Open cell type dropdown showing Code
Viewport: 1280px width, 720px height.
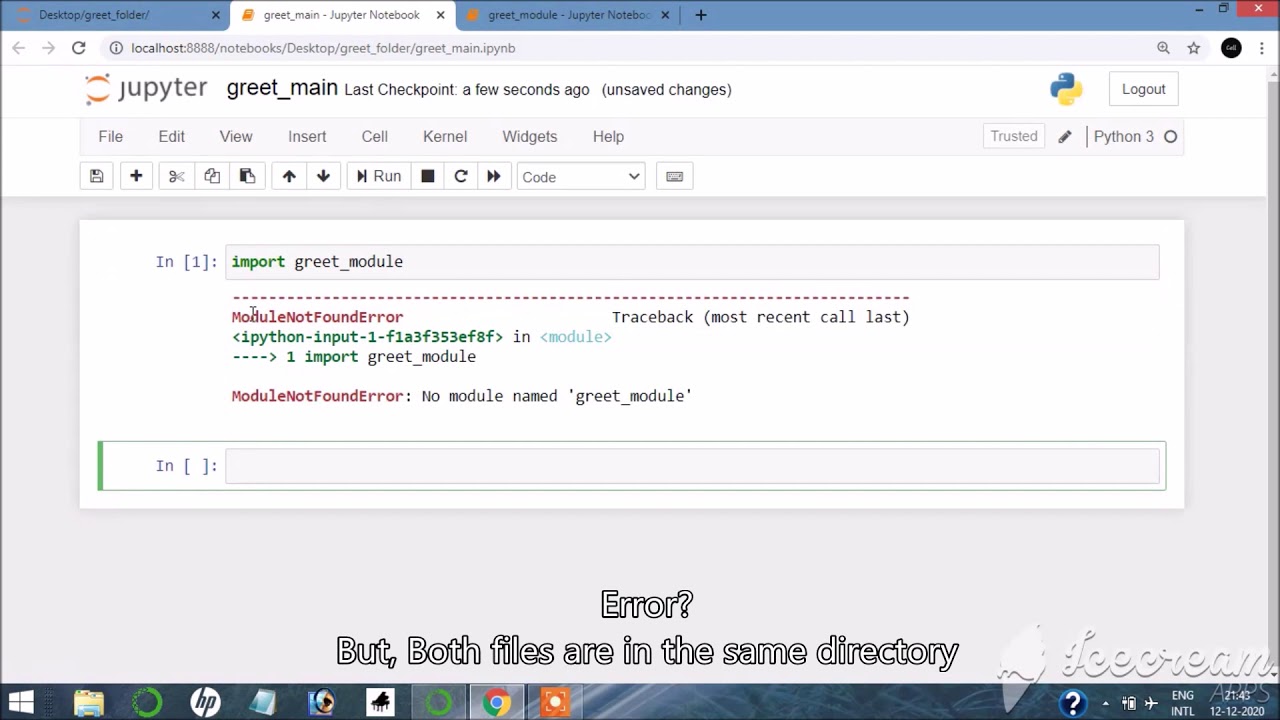pyautogui.click(x=581, y=177)
